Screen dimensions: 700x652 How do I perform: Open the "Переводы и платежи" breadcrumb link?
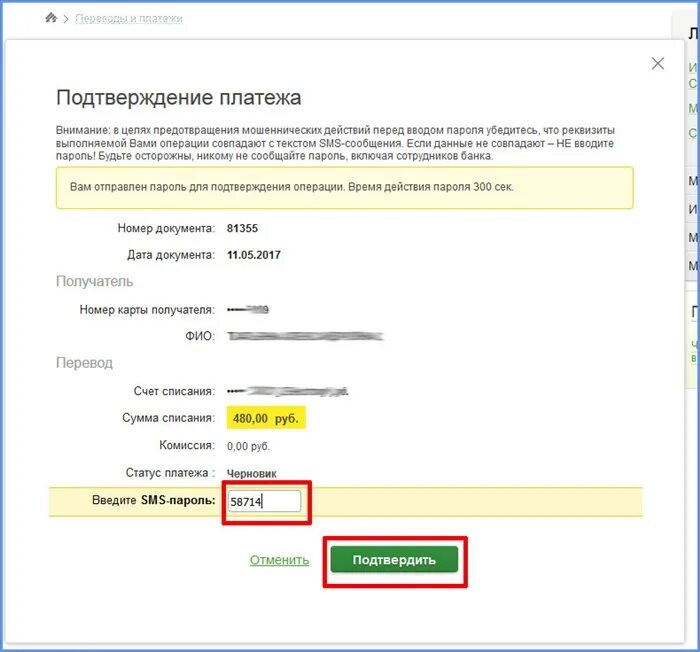129,18
